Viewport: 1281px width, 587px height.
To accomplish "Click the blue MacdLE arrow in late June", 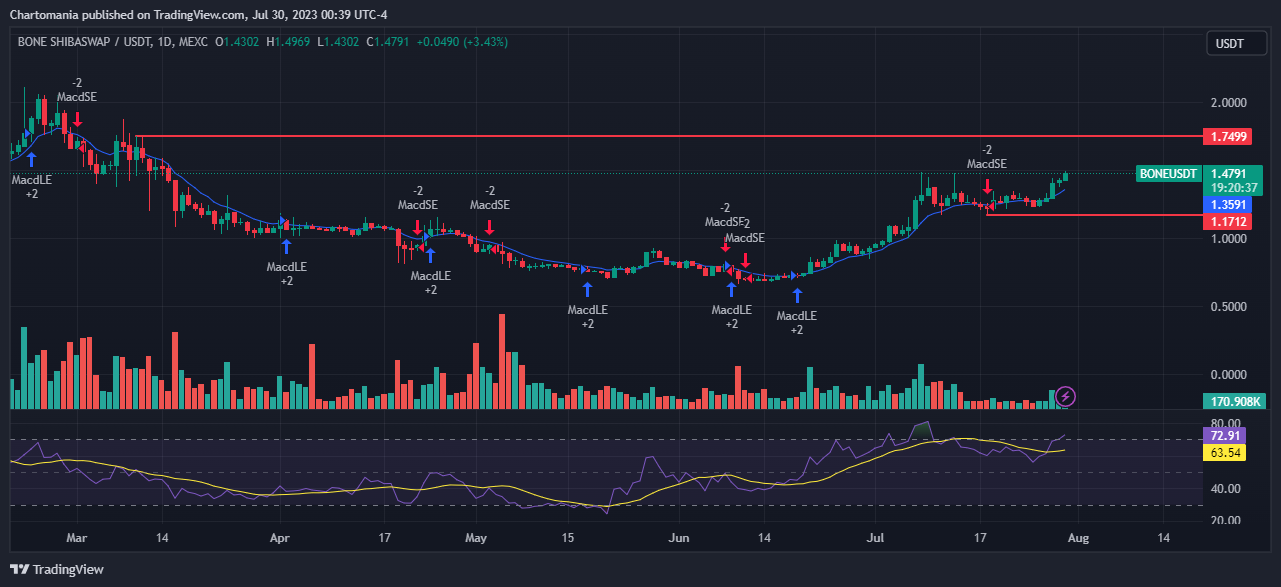I will [797, 295].
